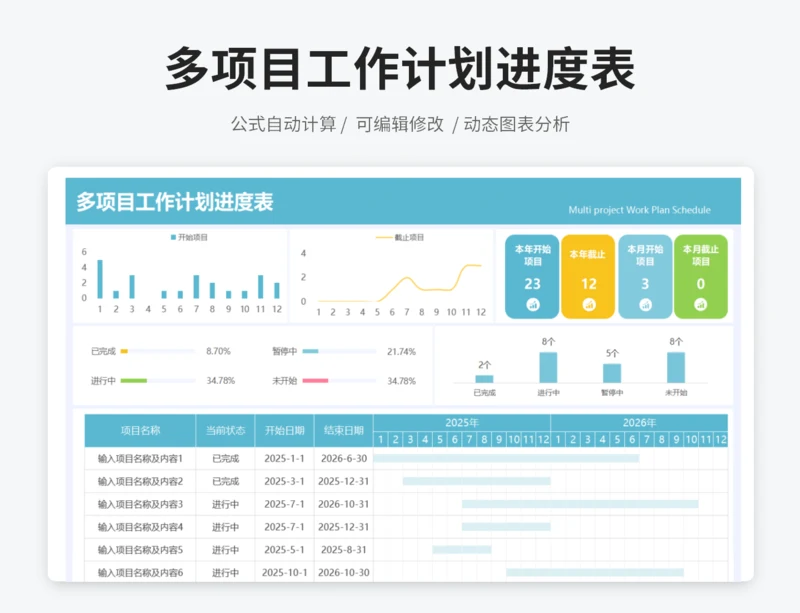Select cell 输入项目名称及内容3

[x=140, y=504]
